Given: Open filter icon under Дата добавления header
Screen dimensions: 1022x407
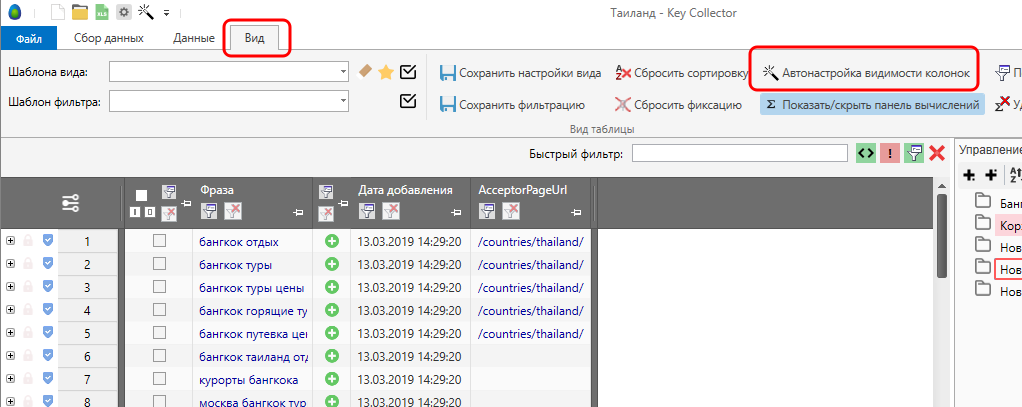Looking at the screenshot, I should [367, 210].
